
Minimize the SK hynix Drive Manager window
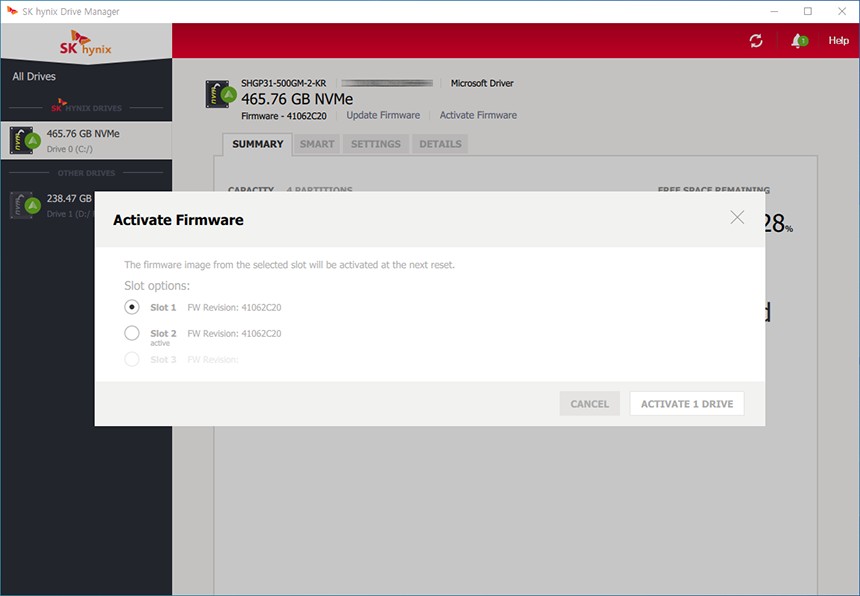(774, 11)
